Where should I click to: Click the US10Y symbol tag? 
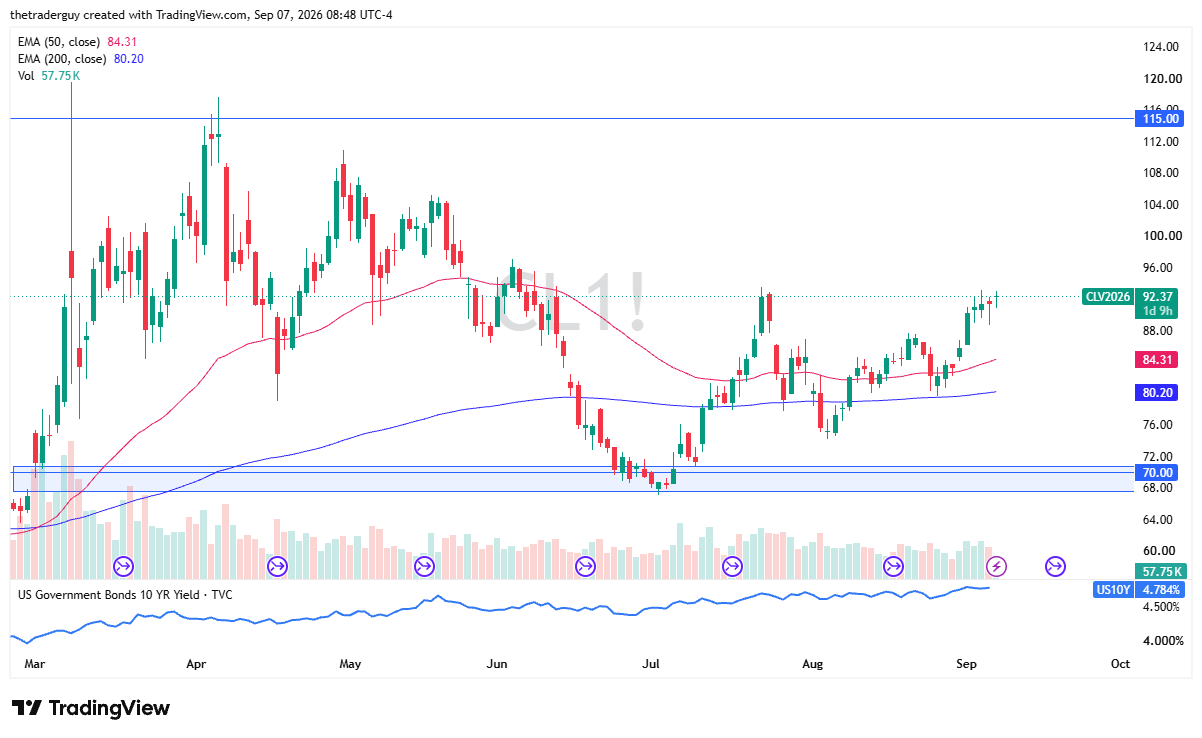tap(1115, 590)
